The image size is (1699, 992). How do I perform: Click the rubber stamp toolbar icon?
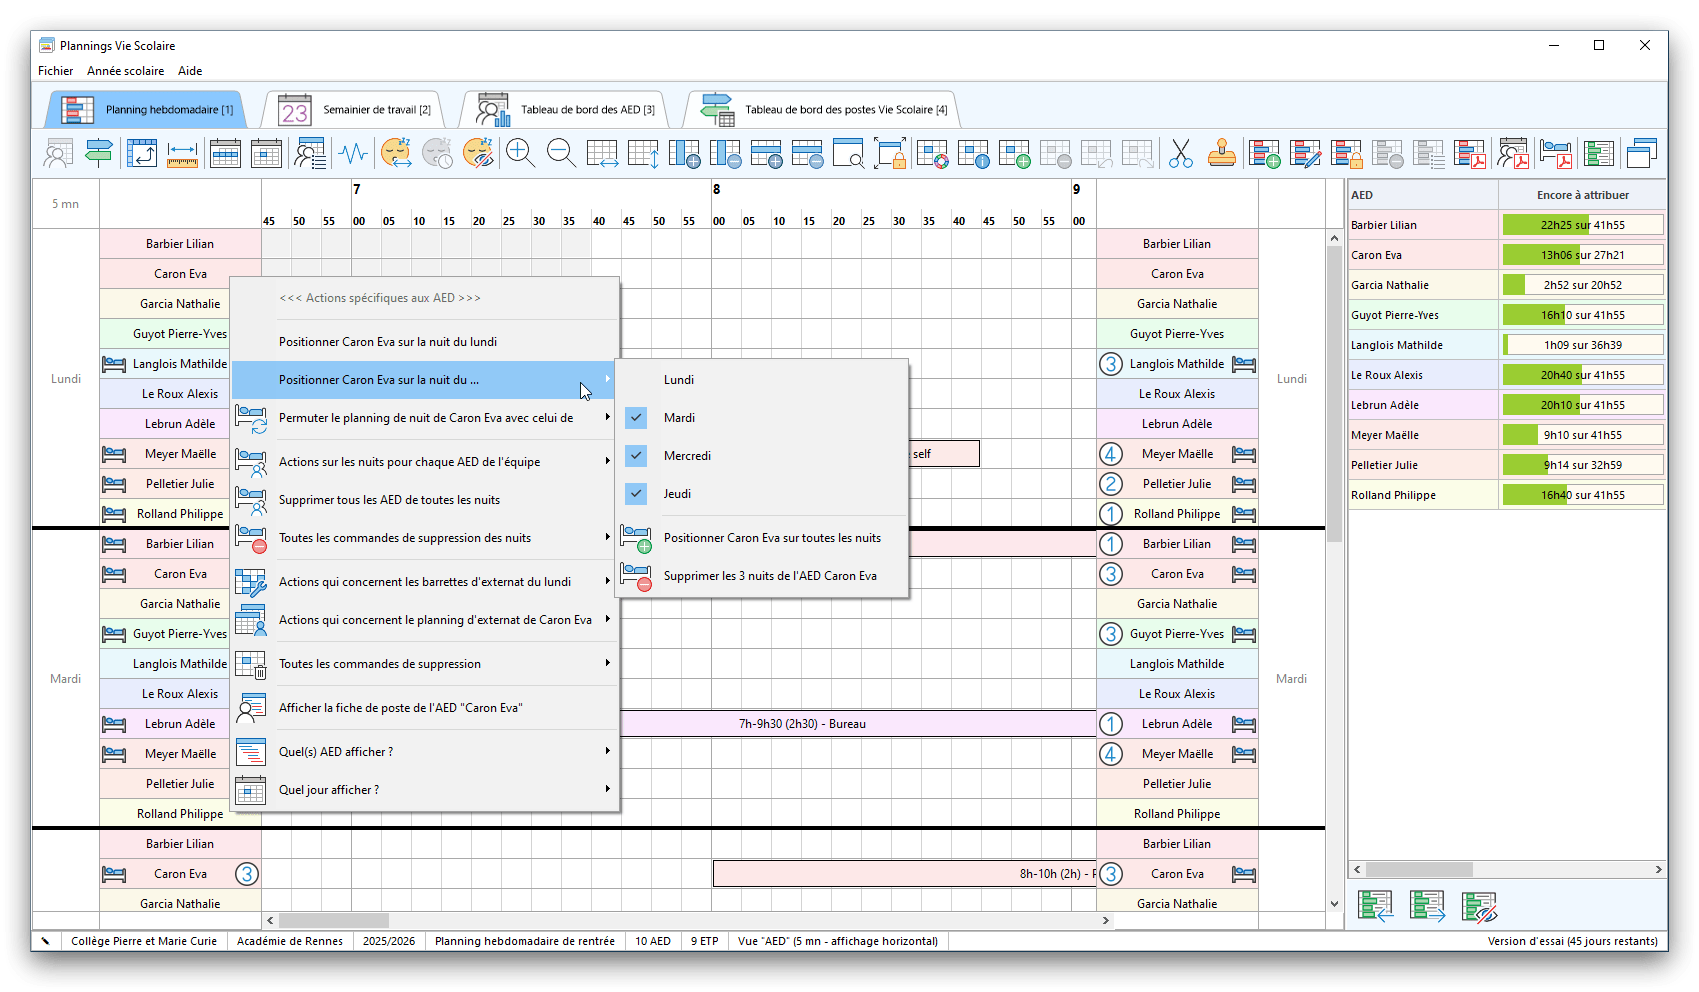tap(1221, 153)
